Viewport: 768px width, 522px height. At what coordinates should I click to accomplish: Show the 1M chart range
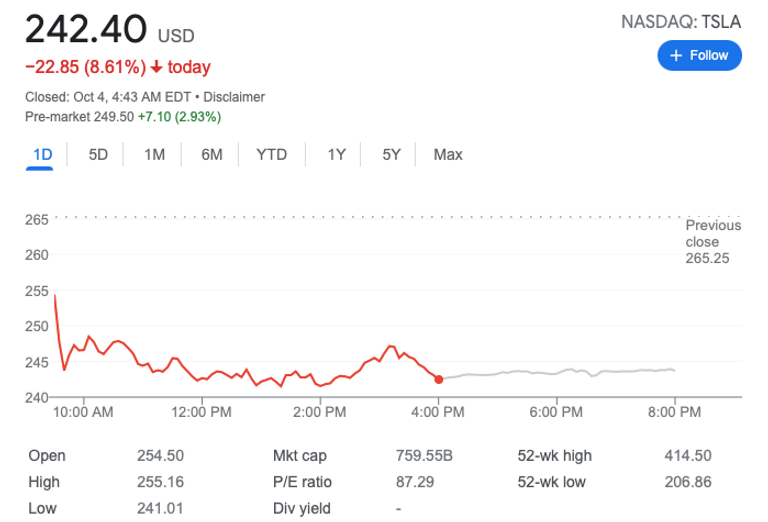click(x=154, y=154)
